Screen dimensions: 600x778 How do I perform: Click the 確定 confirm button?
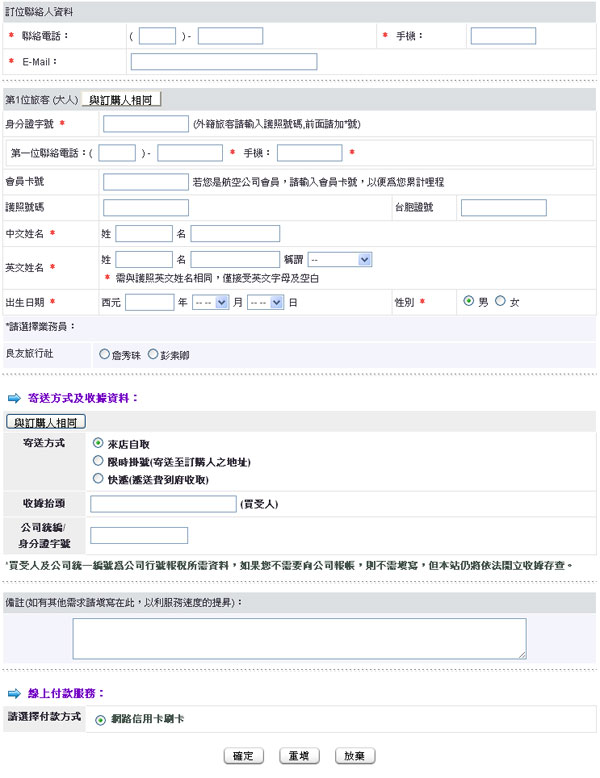[x=243, y=756]
